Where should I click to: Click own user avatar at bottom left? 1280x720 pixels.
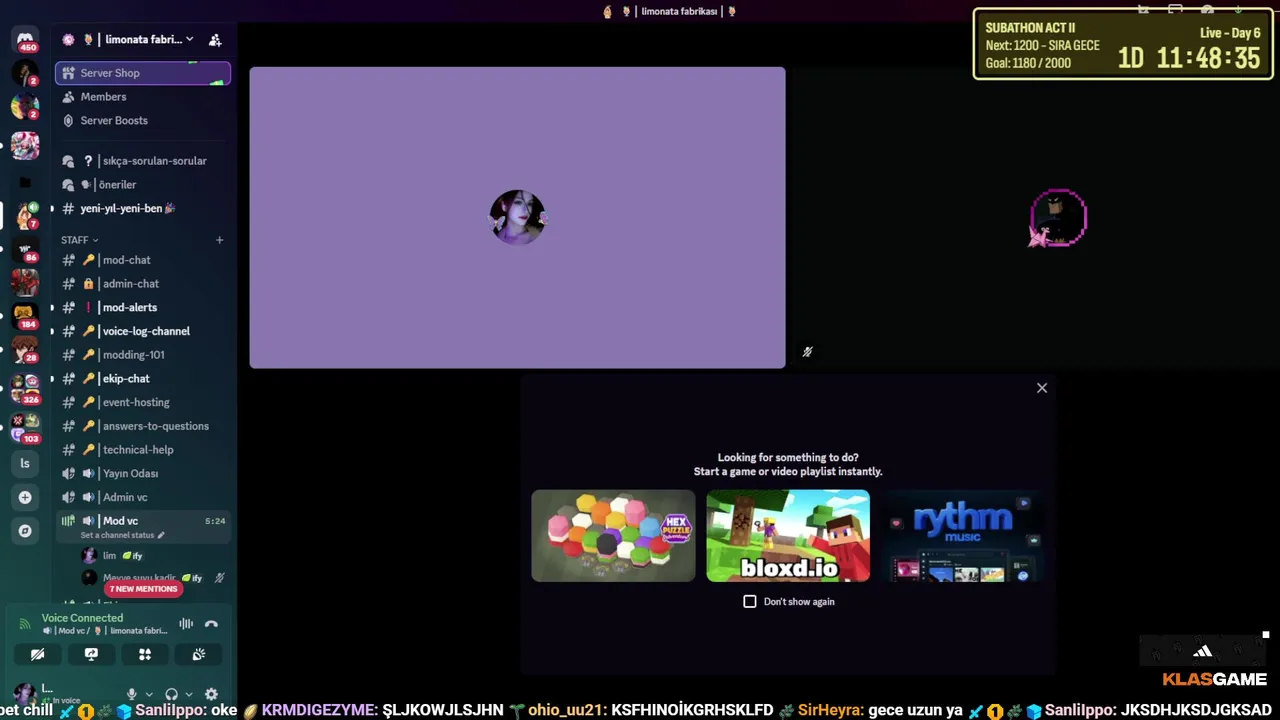[x=23, y=693]
